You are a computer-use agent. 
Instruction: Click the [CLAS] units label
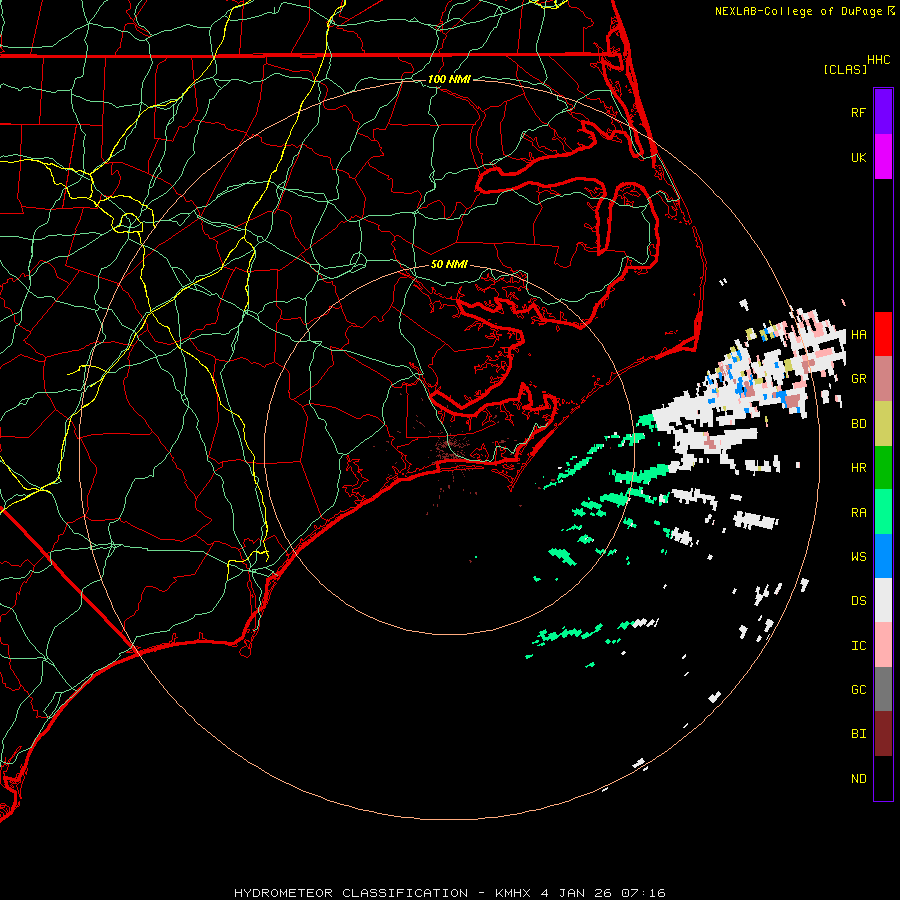845,70
